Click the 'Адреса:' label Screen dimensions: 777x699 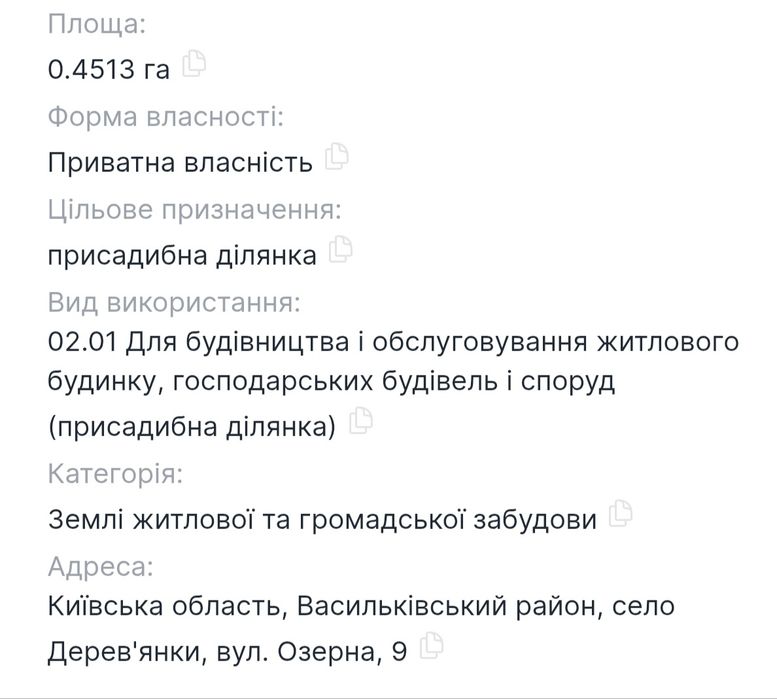[101, 568]
